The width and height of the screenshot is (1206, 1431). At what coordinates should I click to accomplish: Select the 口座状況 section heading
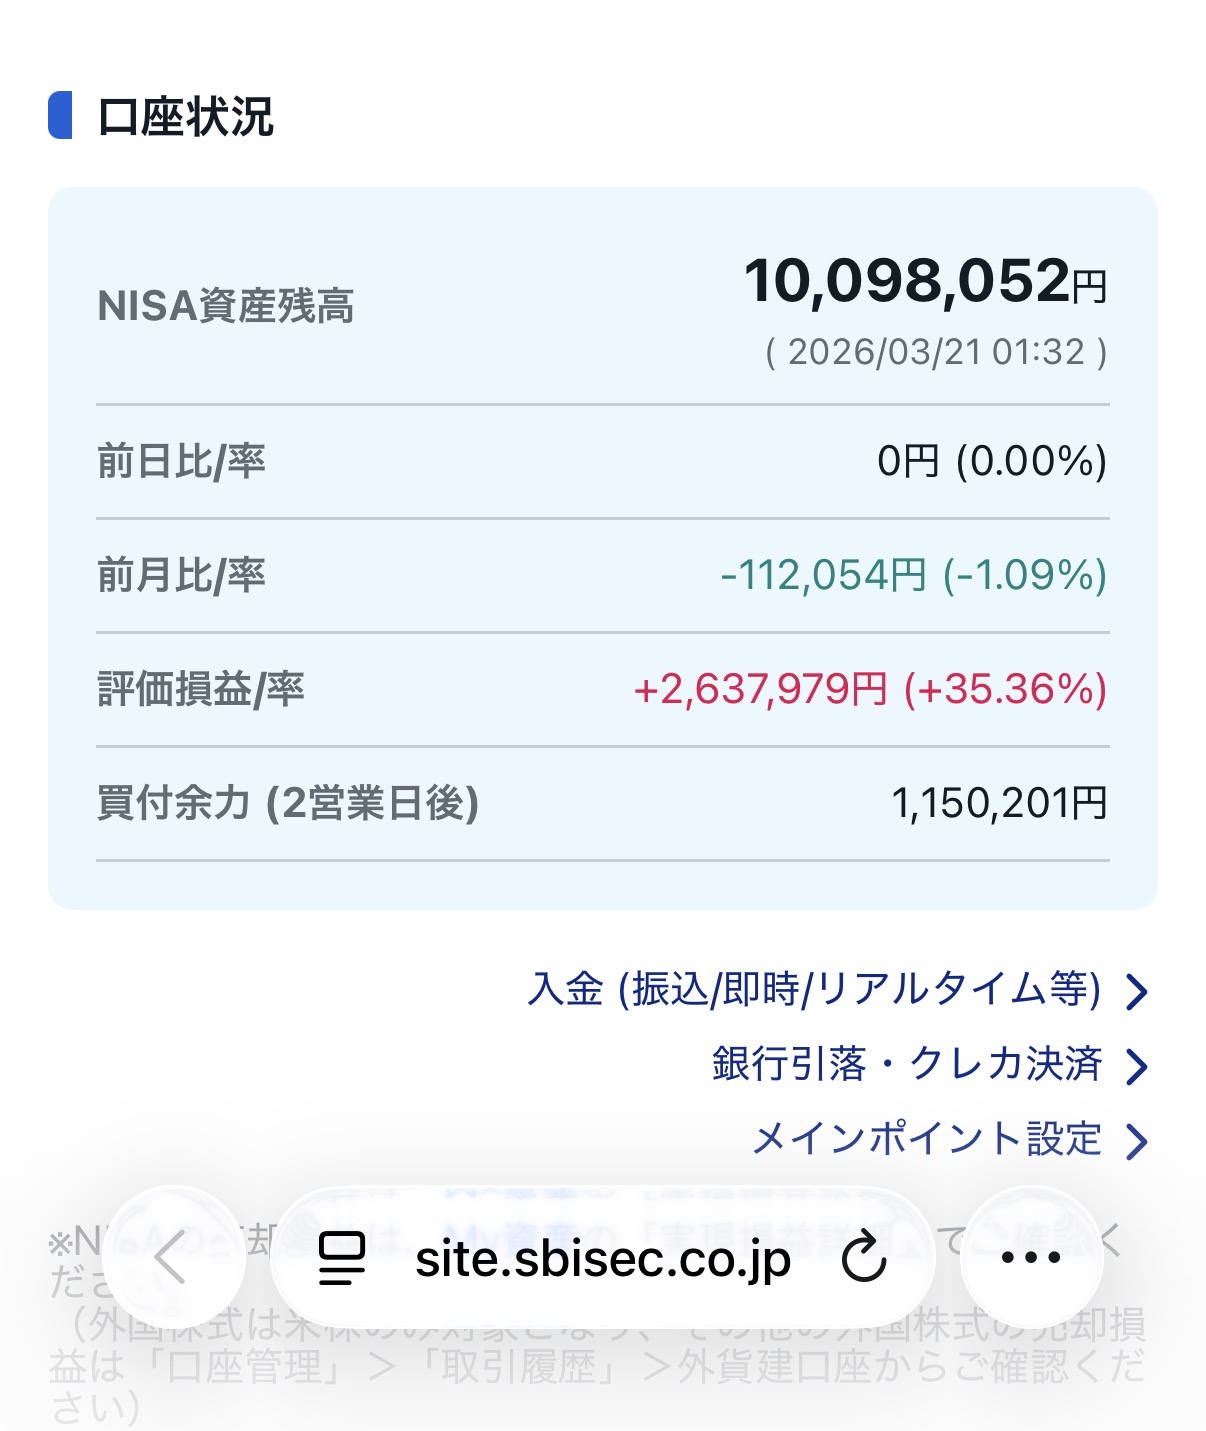pos(186,116)
